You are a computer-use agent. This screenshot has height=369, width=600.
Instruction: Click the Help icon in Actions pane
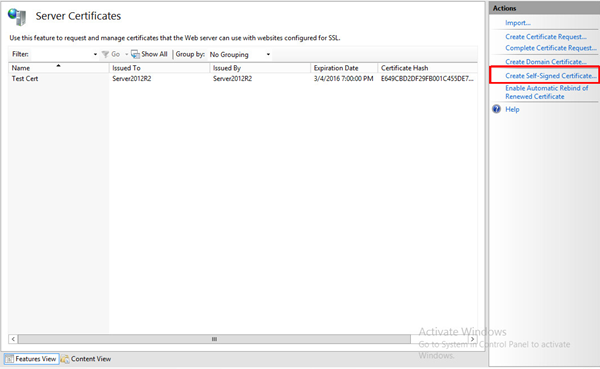pos(496,109)
